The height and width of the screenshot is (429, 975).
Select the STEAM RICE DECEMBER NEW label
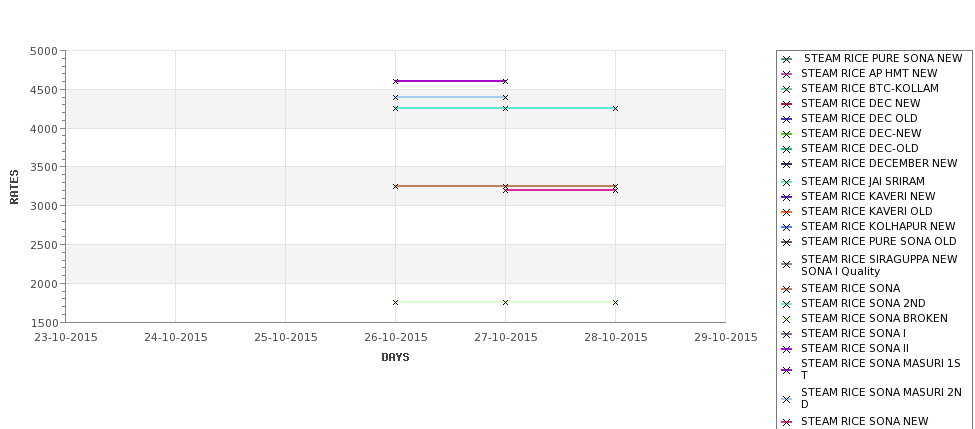point(879,164)
